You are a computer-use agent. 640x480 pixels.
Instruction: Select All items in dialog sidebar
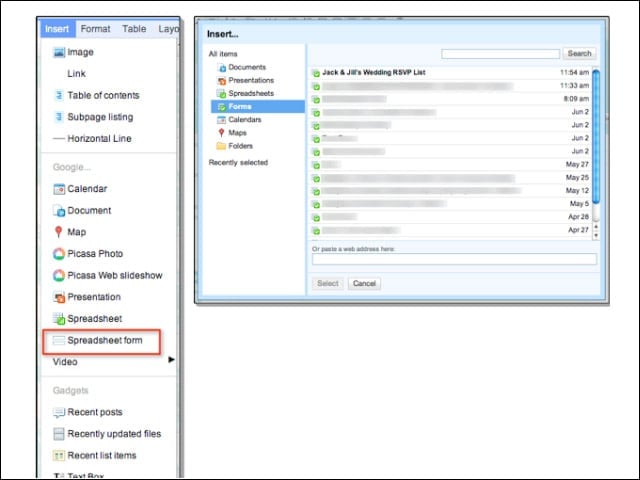[223, 54]
